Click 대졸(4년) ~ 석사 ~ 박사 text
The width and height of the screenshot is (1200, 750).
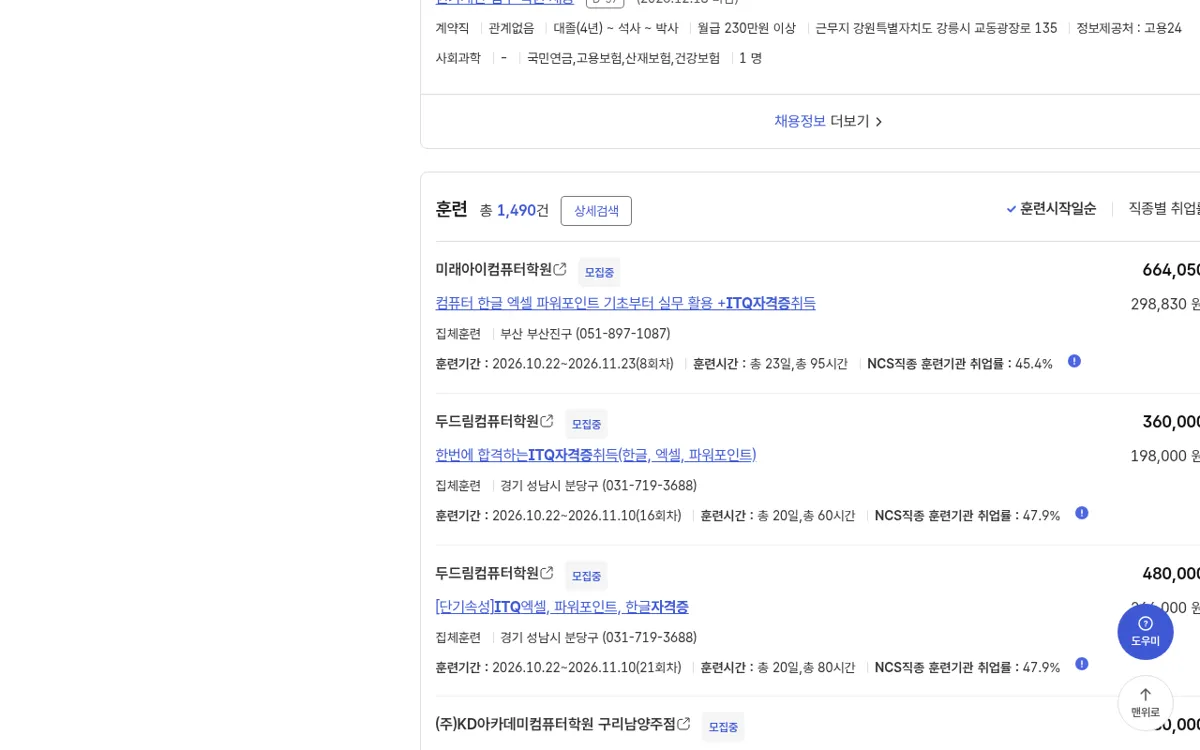click(616, 28)
